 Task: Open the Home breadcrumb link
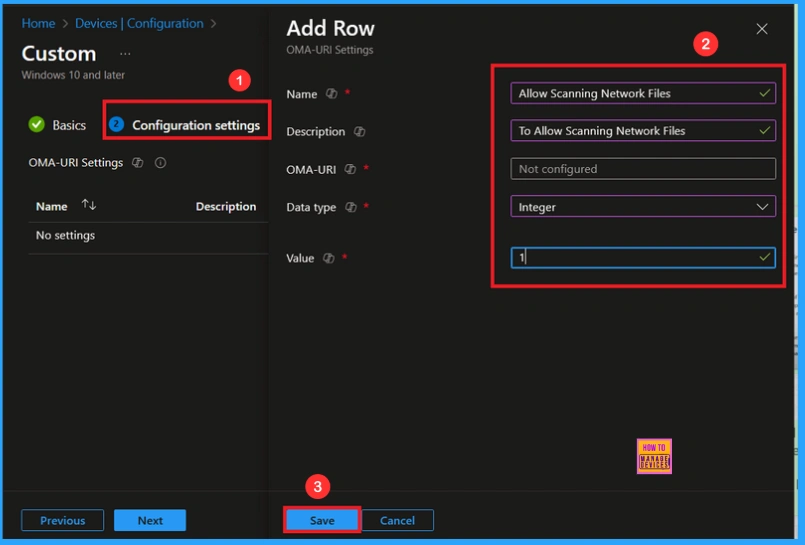(38, 23)
